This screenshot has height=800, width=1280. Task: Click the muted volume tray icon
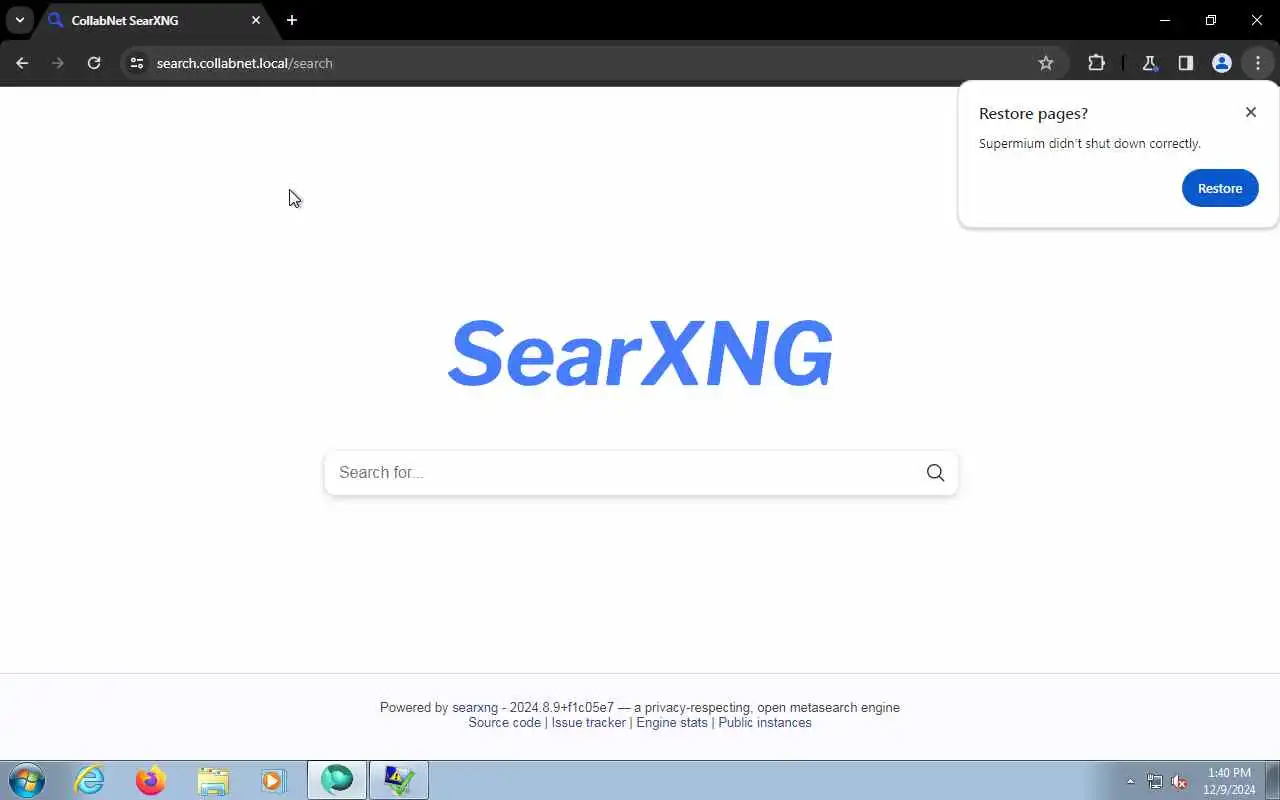coord(1180,782)
